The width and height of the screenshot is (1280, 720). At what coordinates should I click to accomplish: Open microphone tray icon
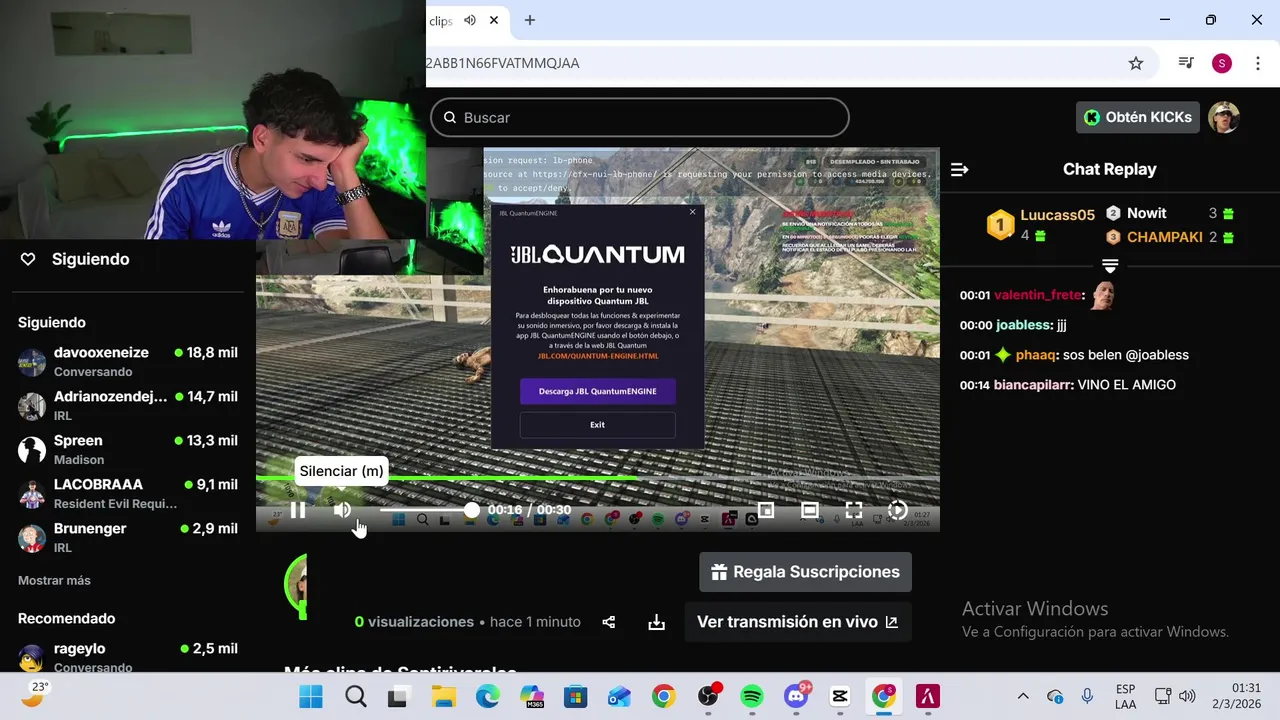click(x=1087, y=696)
